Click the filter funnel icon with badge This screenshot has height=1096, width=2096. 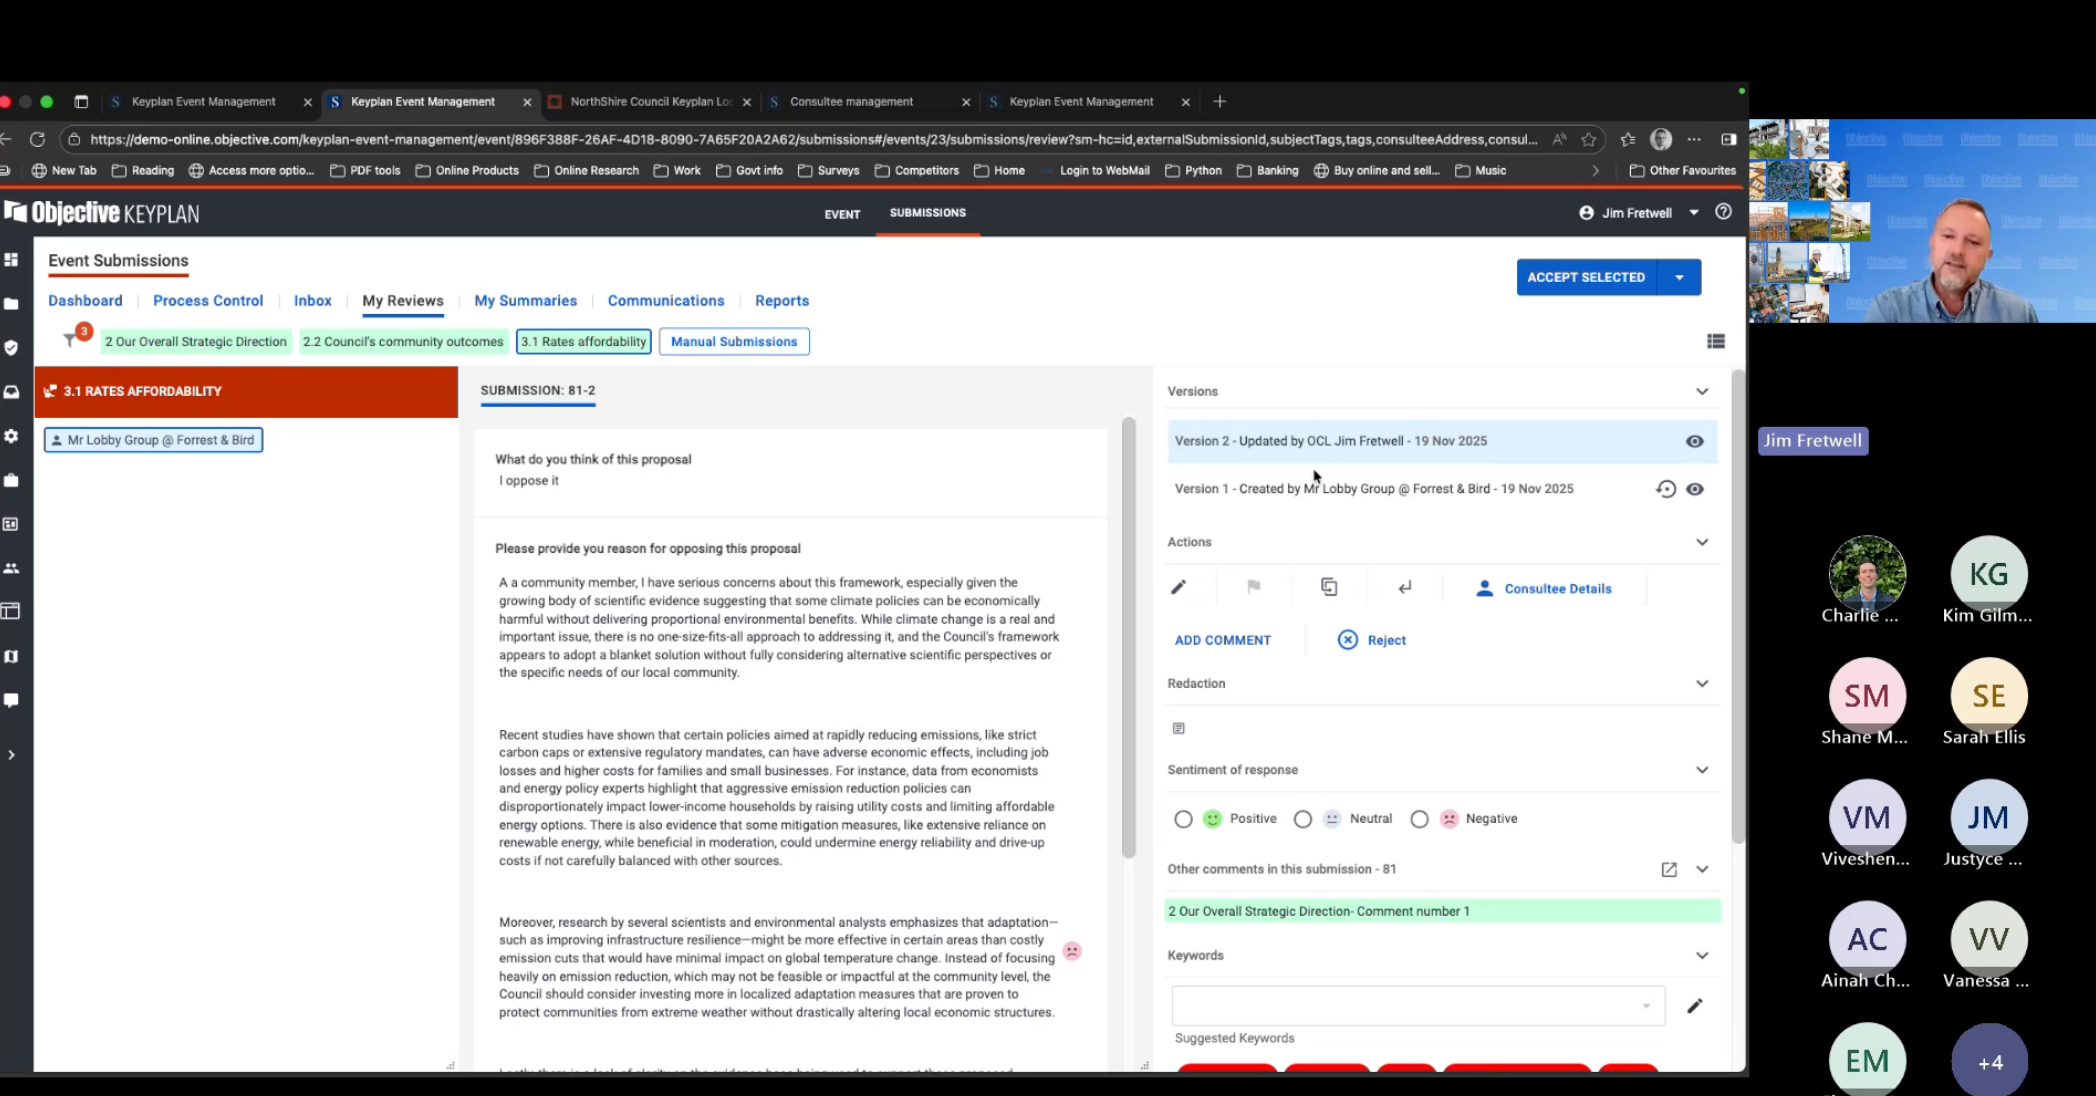point(70,340)
